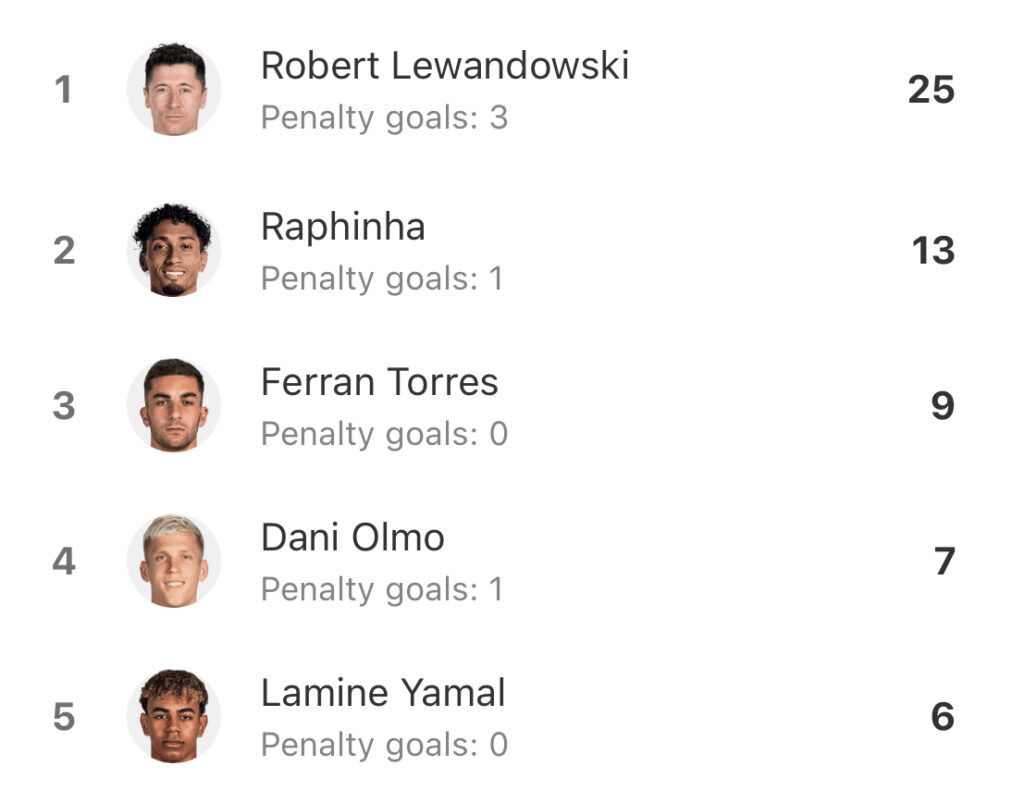Tap Raphinha's profile photo
This screenshot has width=1024, height=803.
pos(174,250)
